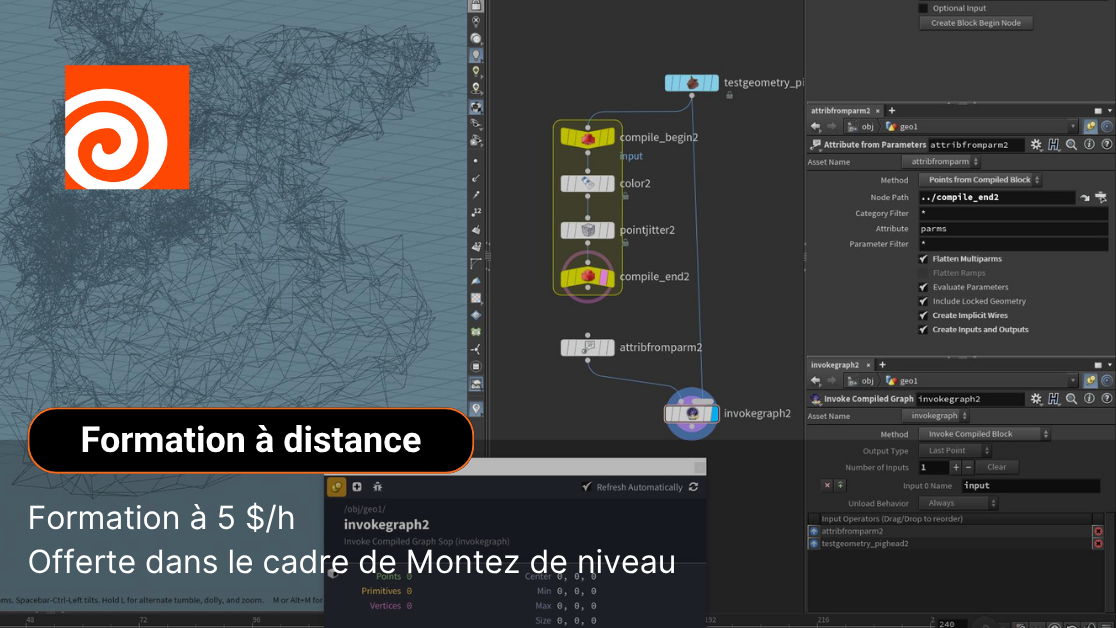This screenshot has width=1116, height=628.
Task: Open the attribfromparm Asset Name dropdown
Action: (941, 162)
